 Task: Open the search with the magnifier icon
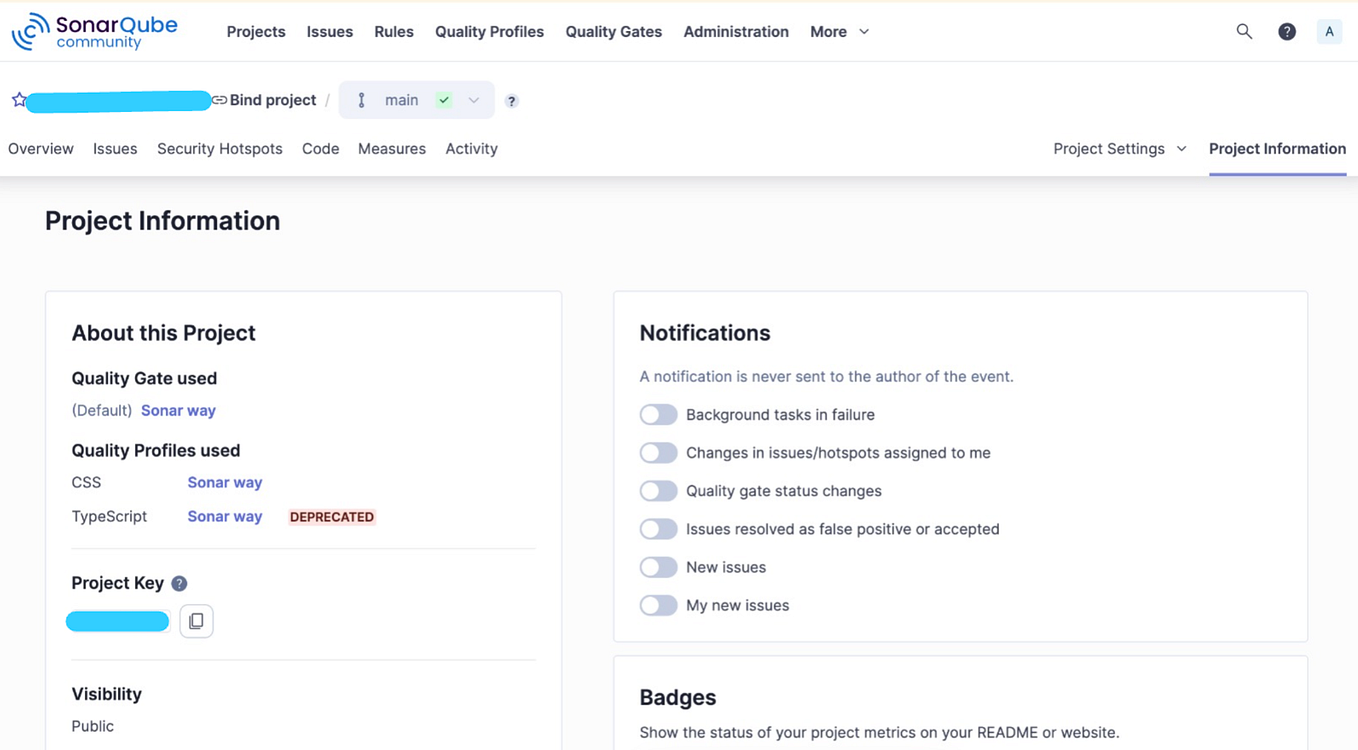[x=1244, y=31]
